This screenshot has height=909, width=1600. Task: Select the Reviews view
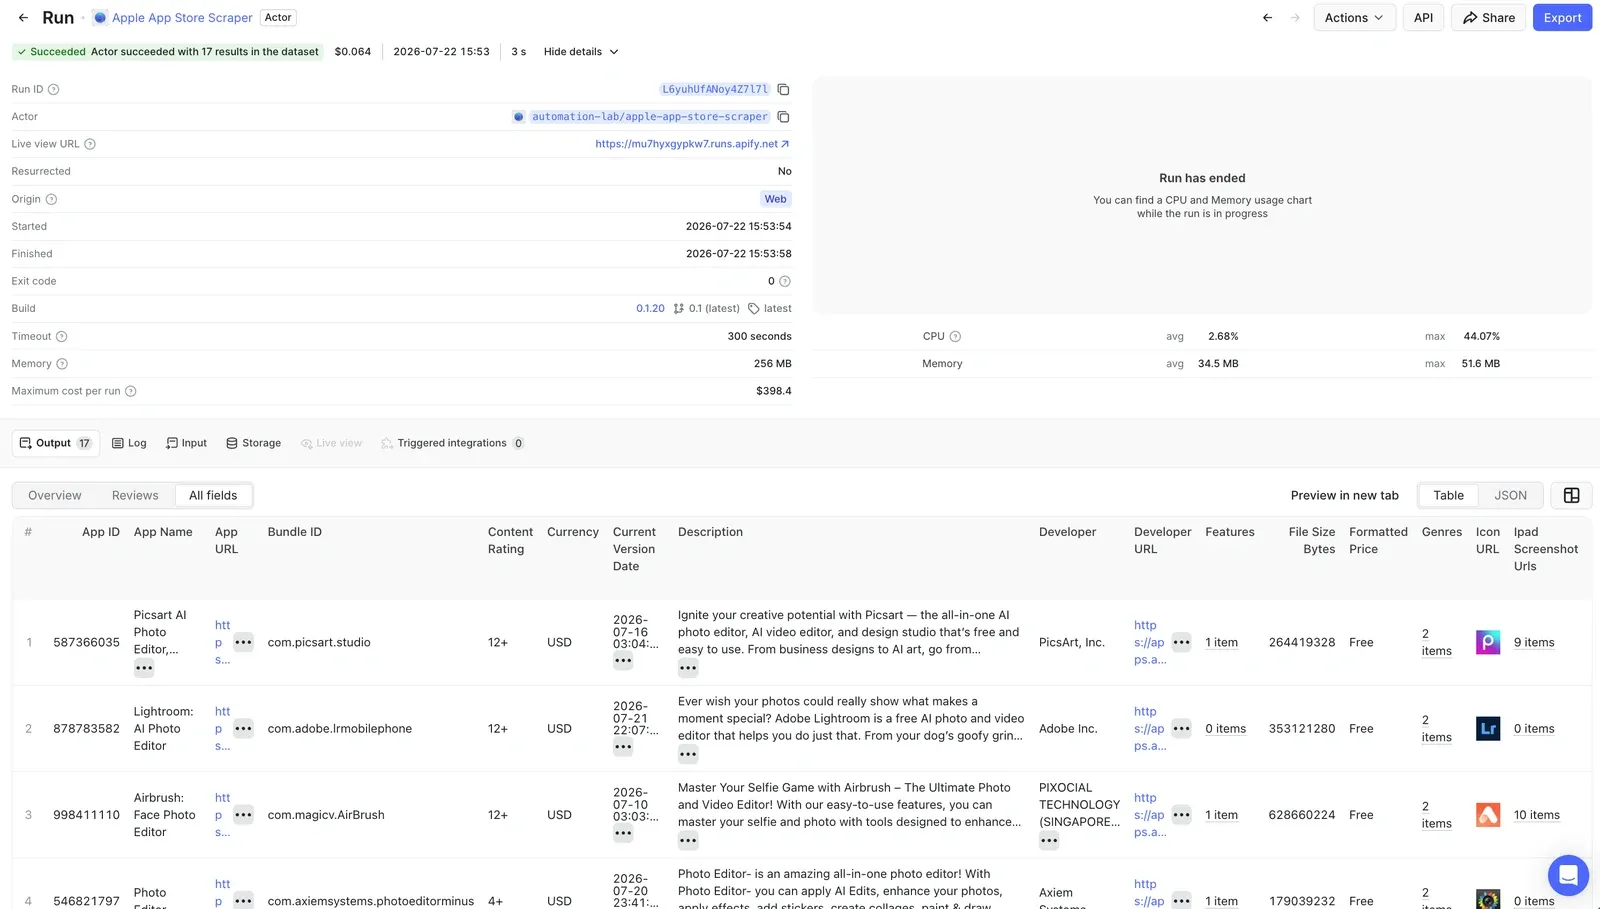coord(135,495)
